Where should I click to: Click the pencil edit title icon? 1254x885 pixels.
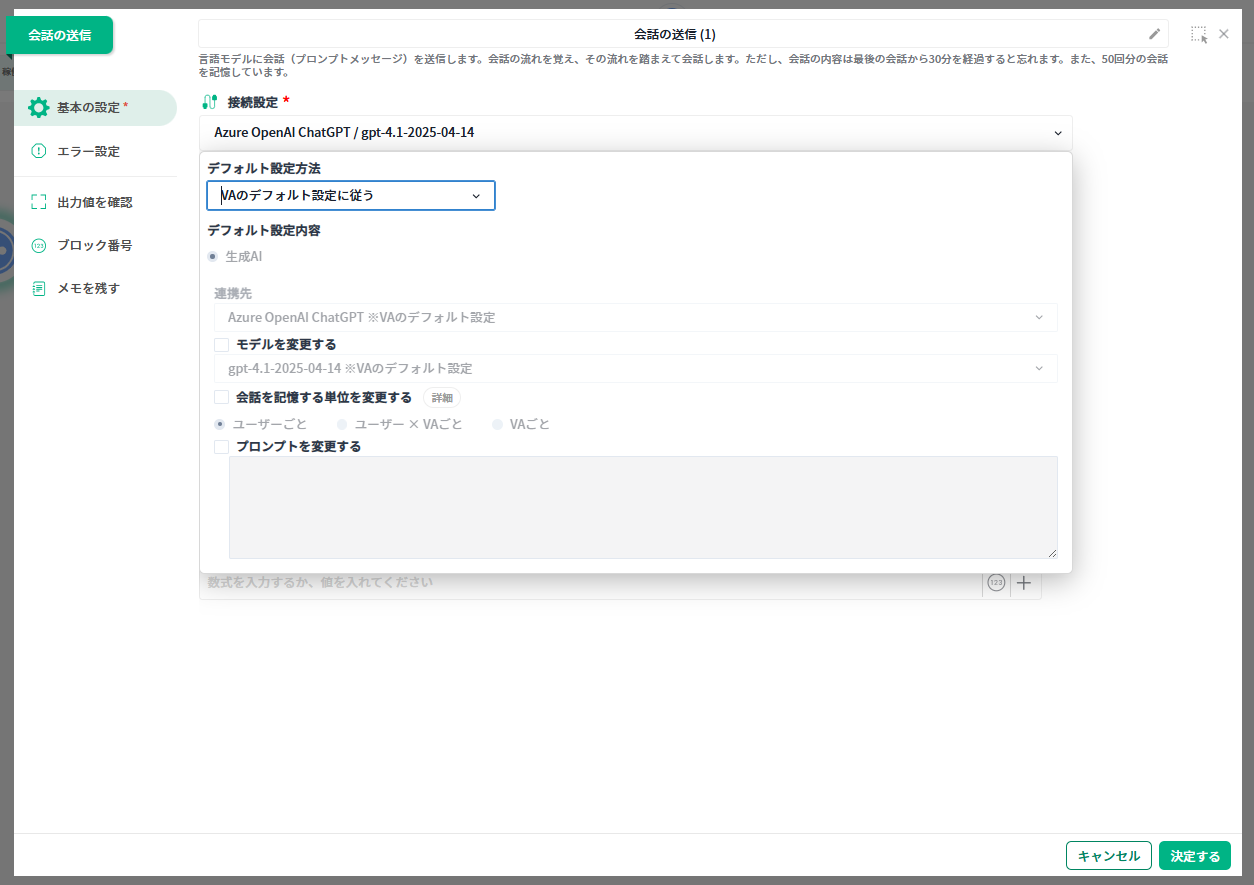(x=1154, y=34)
